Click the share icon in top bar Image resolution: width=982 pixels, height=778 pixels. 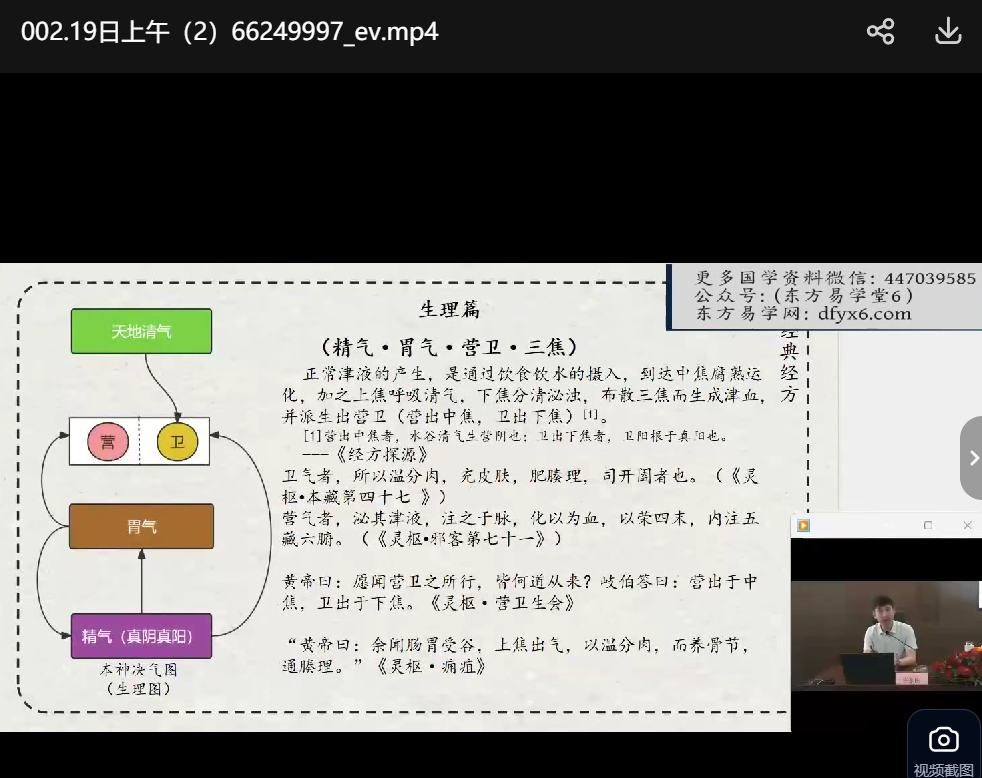pyautogui.click(x=880, y=32)
